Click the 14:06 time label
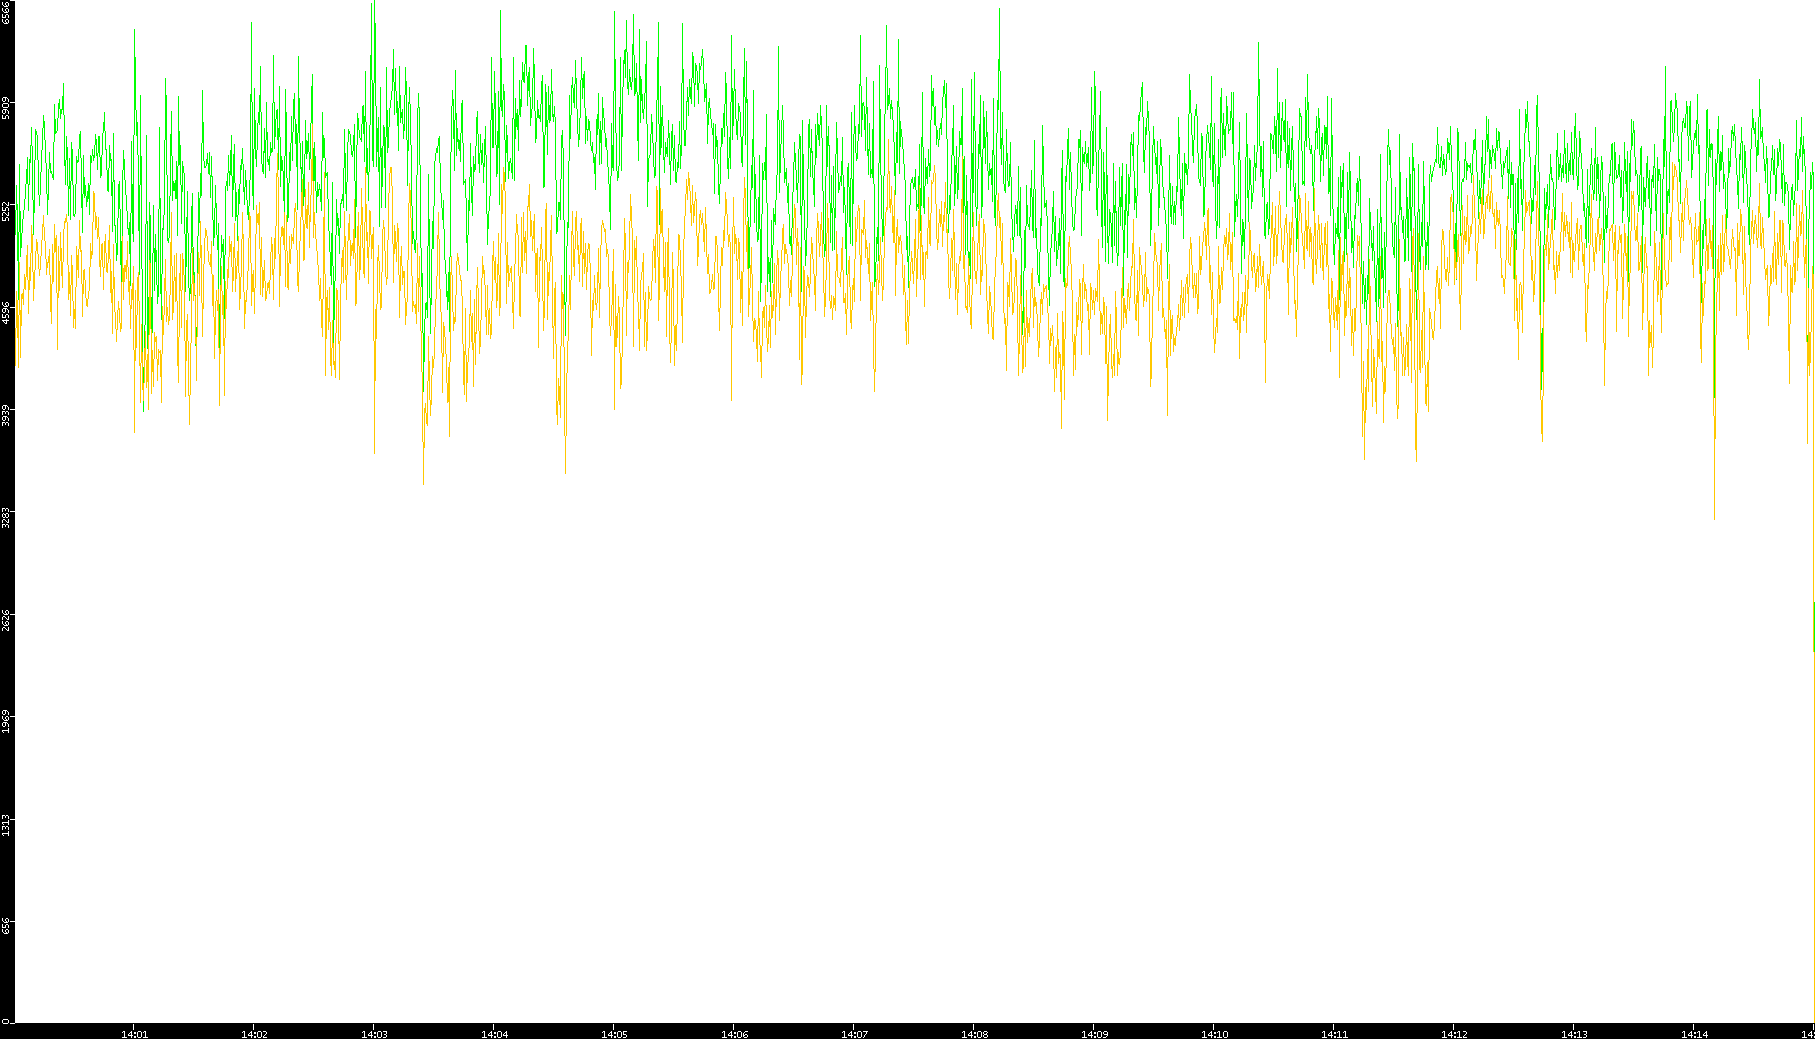 pos(734,1034)
